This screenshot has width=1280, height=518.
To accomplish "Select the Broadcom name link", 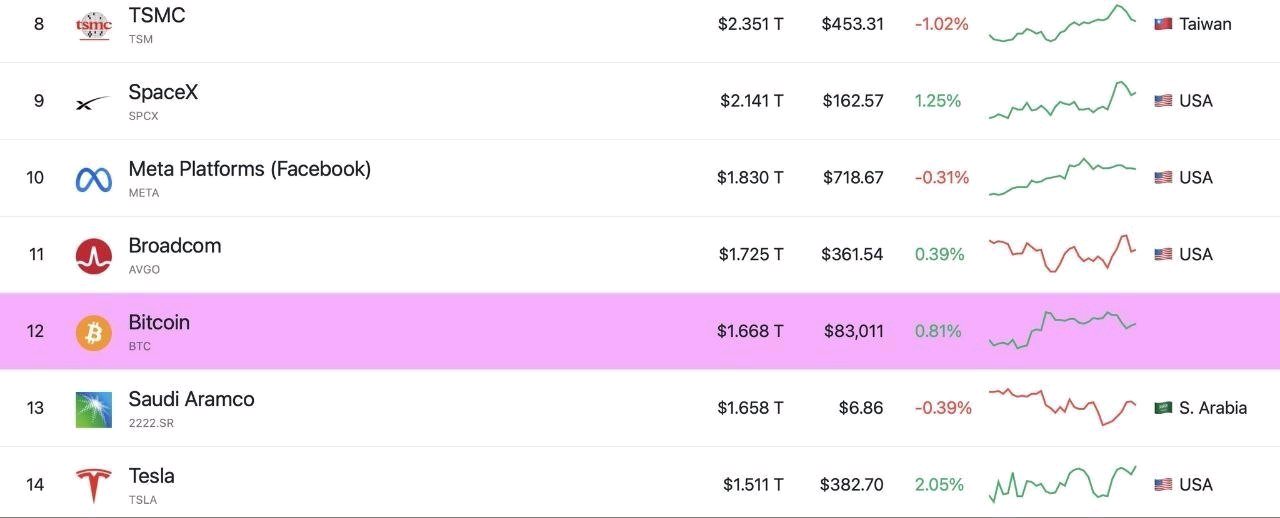I will [x=175, y=246].
